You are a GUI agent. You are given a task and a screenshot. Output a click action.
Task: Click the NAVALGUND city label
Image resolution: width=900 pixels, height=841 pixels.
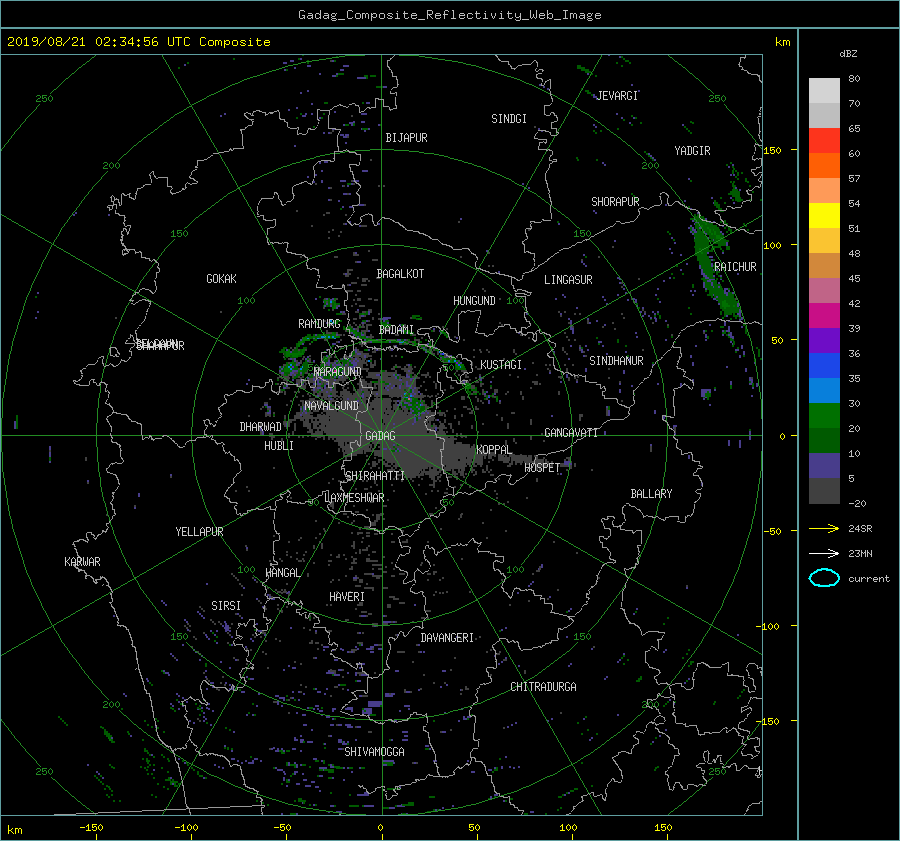pos(331,406)
